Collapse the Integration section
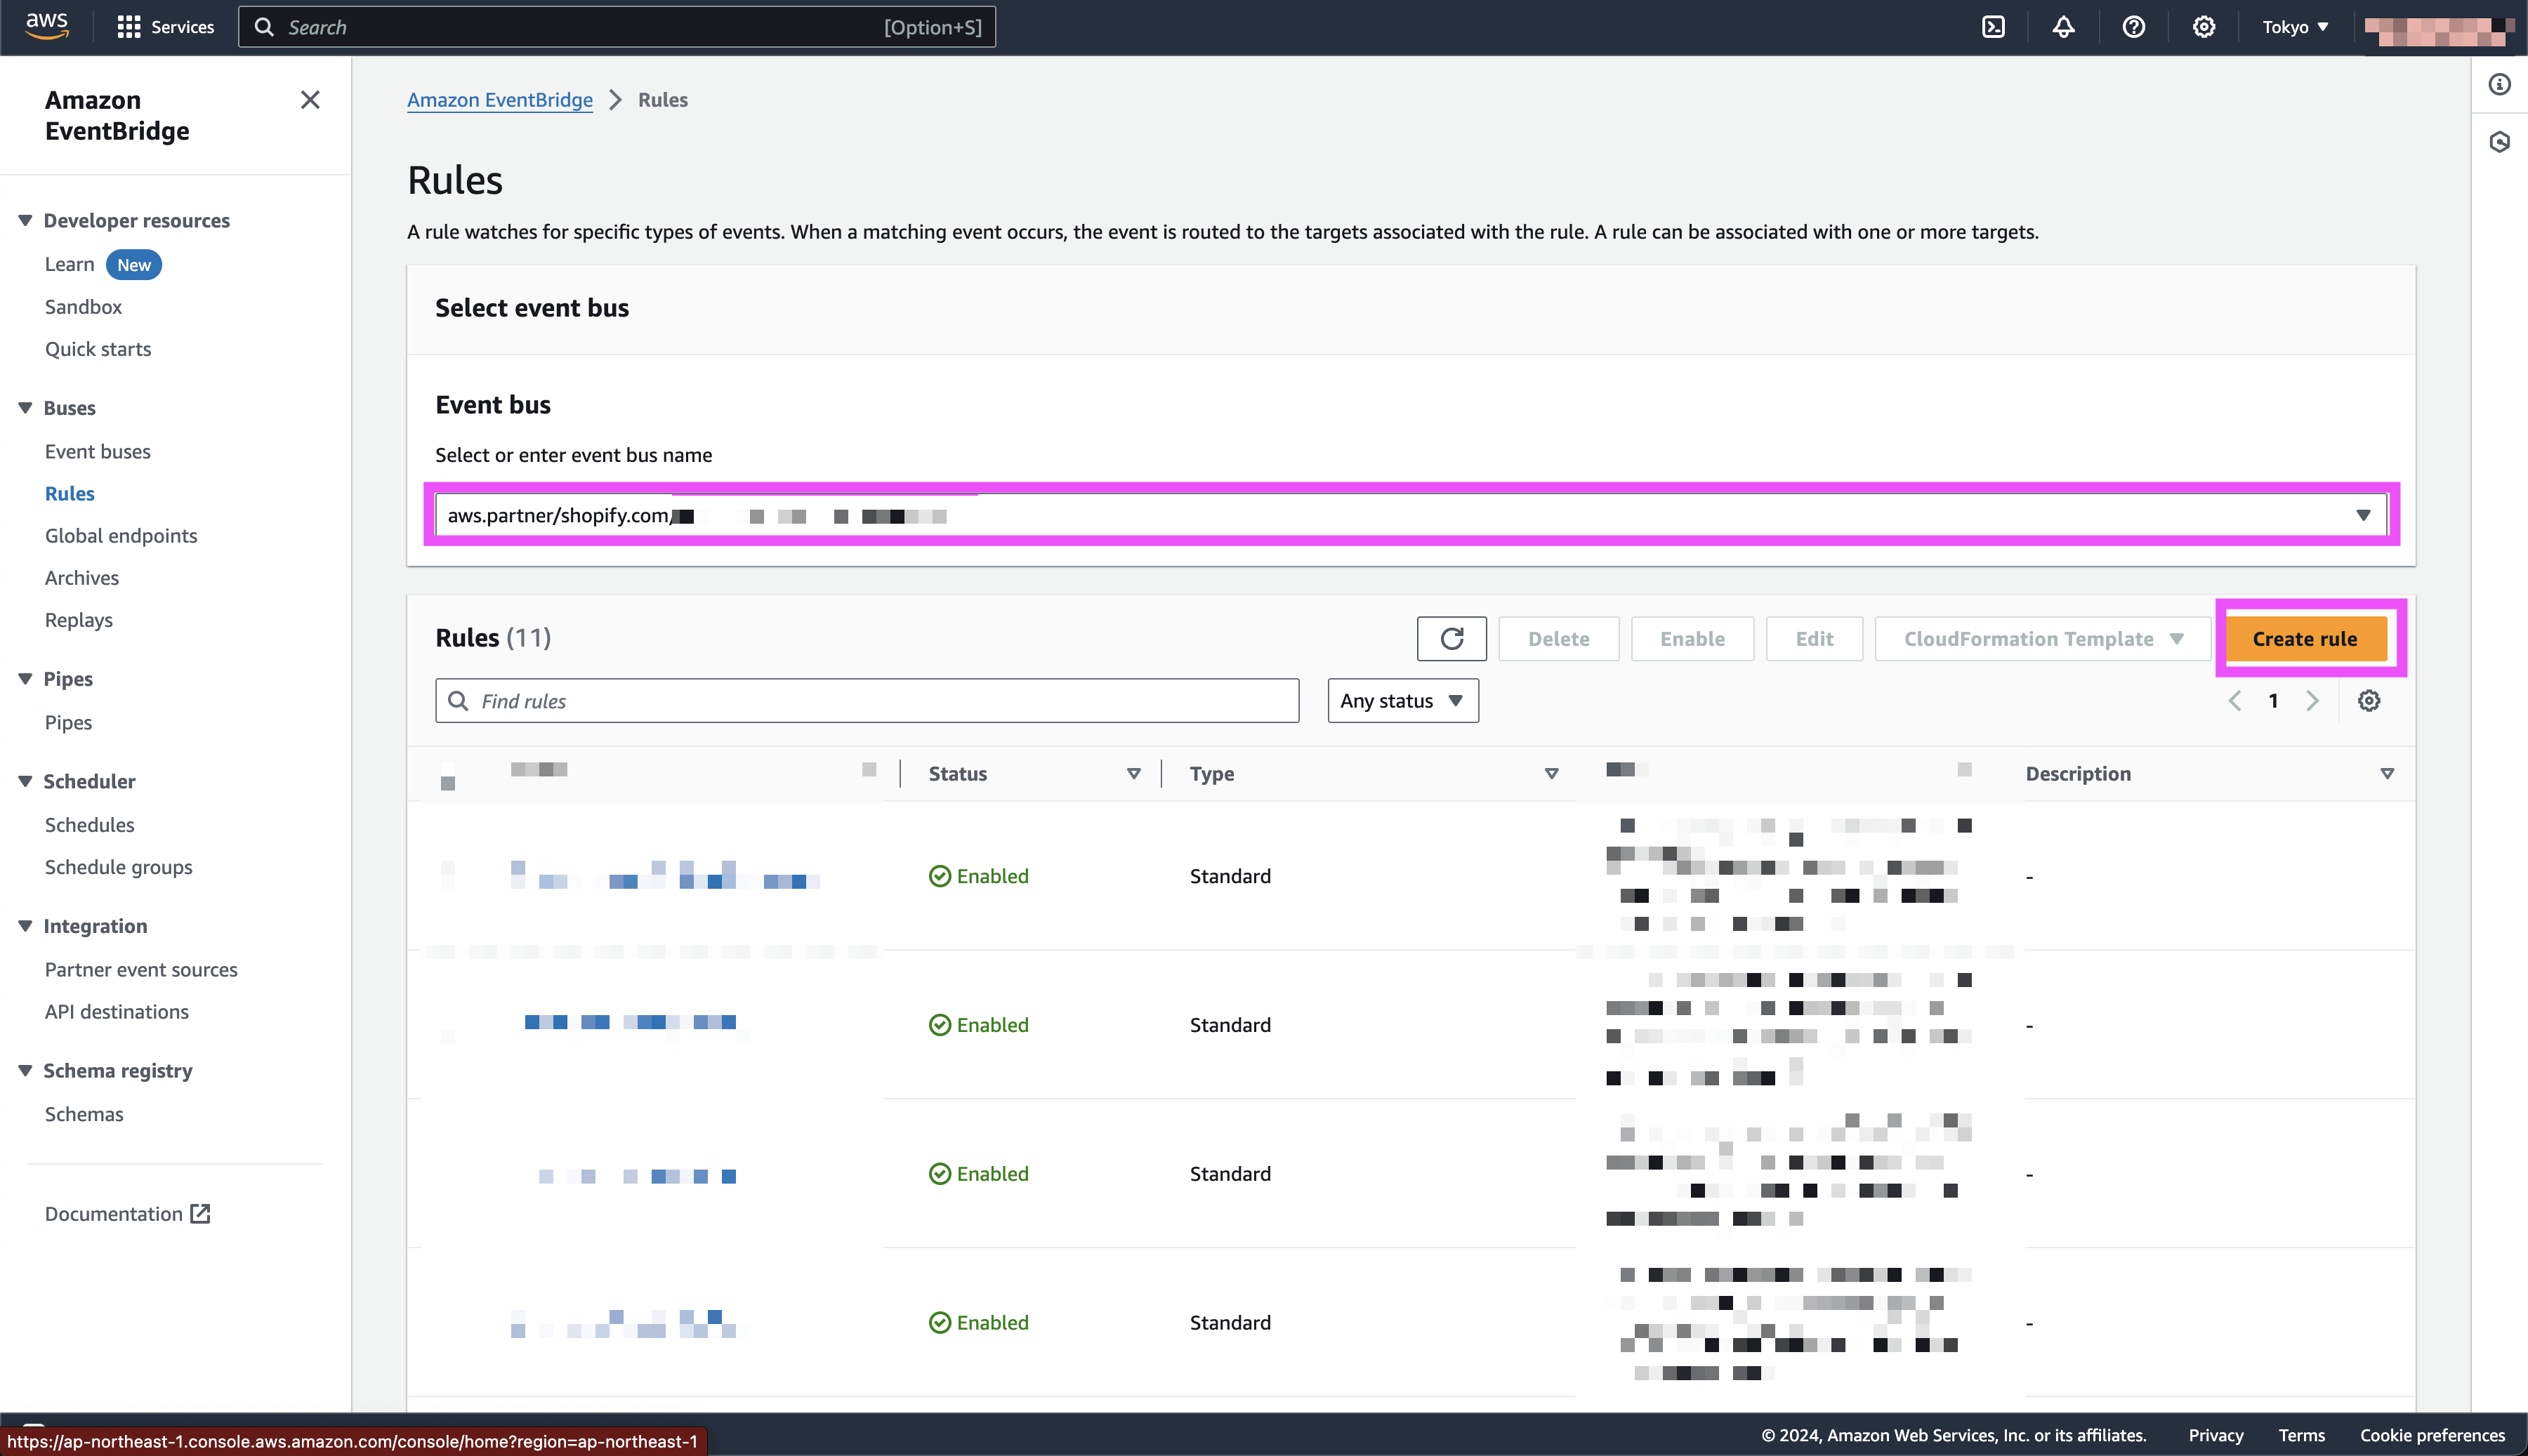This screenshot has height=1456, width=2528. pyautogui.click(x=25, y=926)
